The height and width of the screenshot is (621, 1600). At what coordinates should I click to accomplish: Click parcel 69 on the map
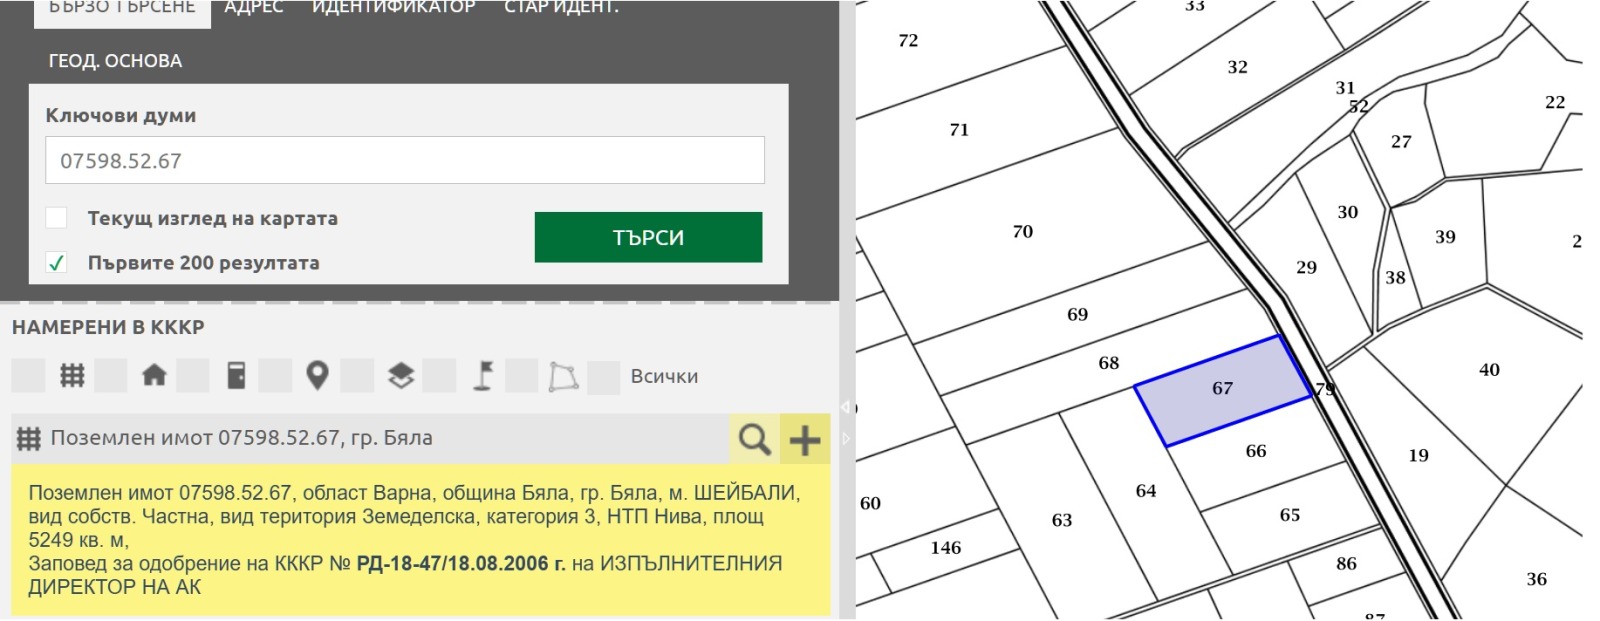1077,315
